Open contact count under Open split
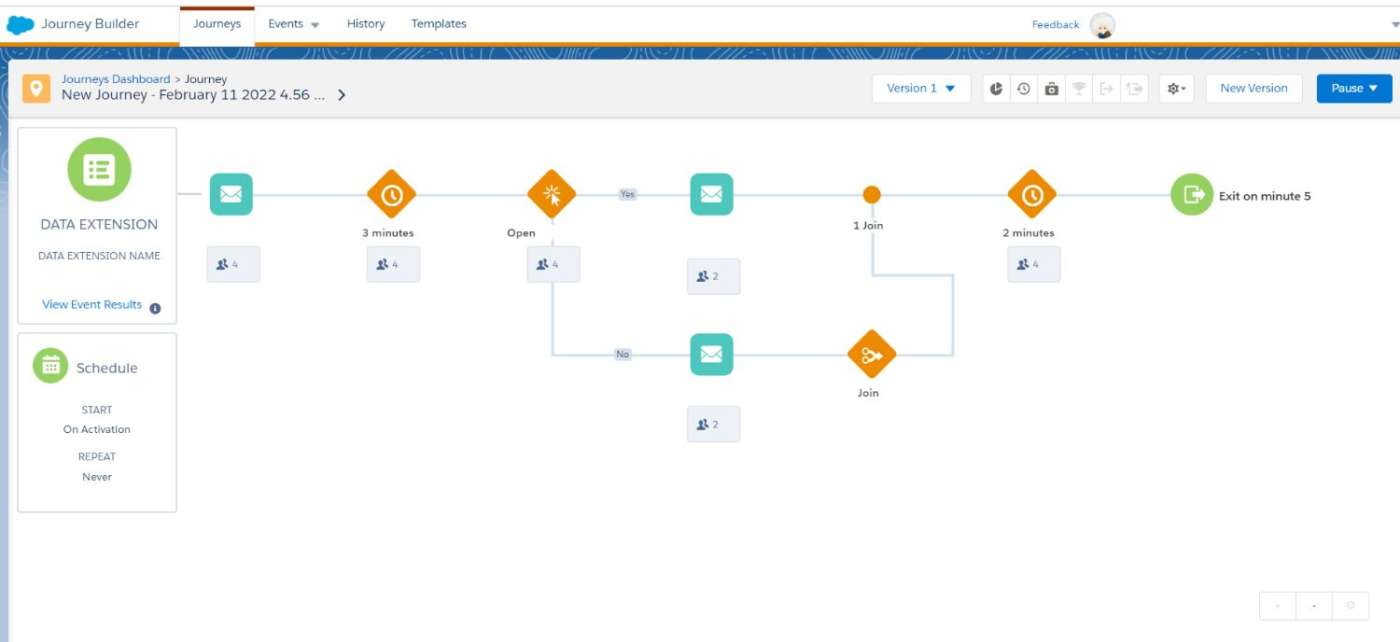Image resolution: width=1400 pixels, height=642 pixels. pyautogui.click(x=553, y=264)
